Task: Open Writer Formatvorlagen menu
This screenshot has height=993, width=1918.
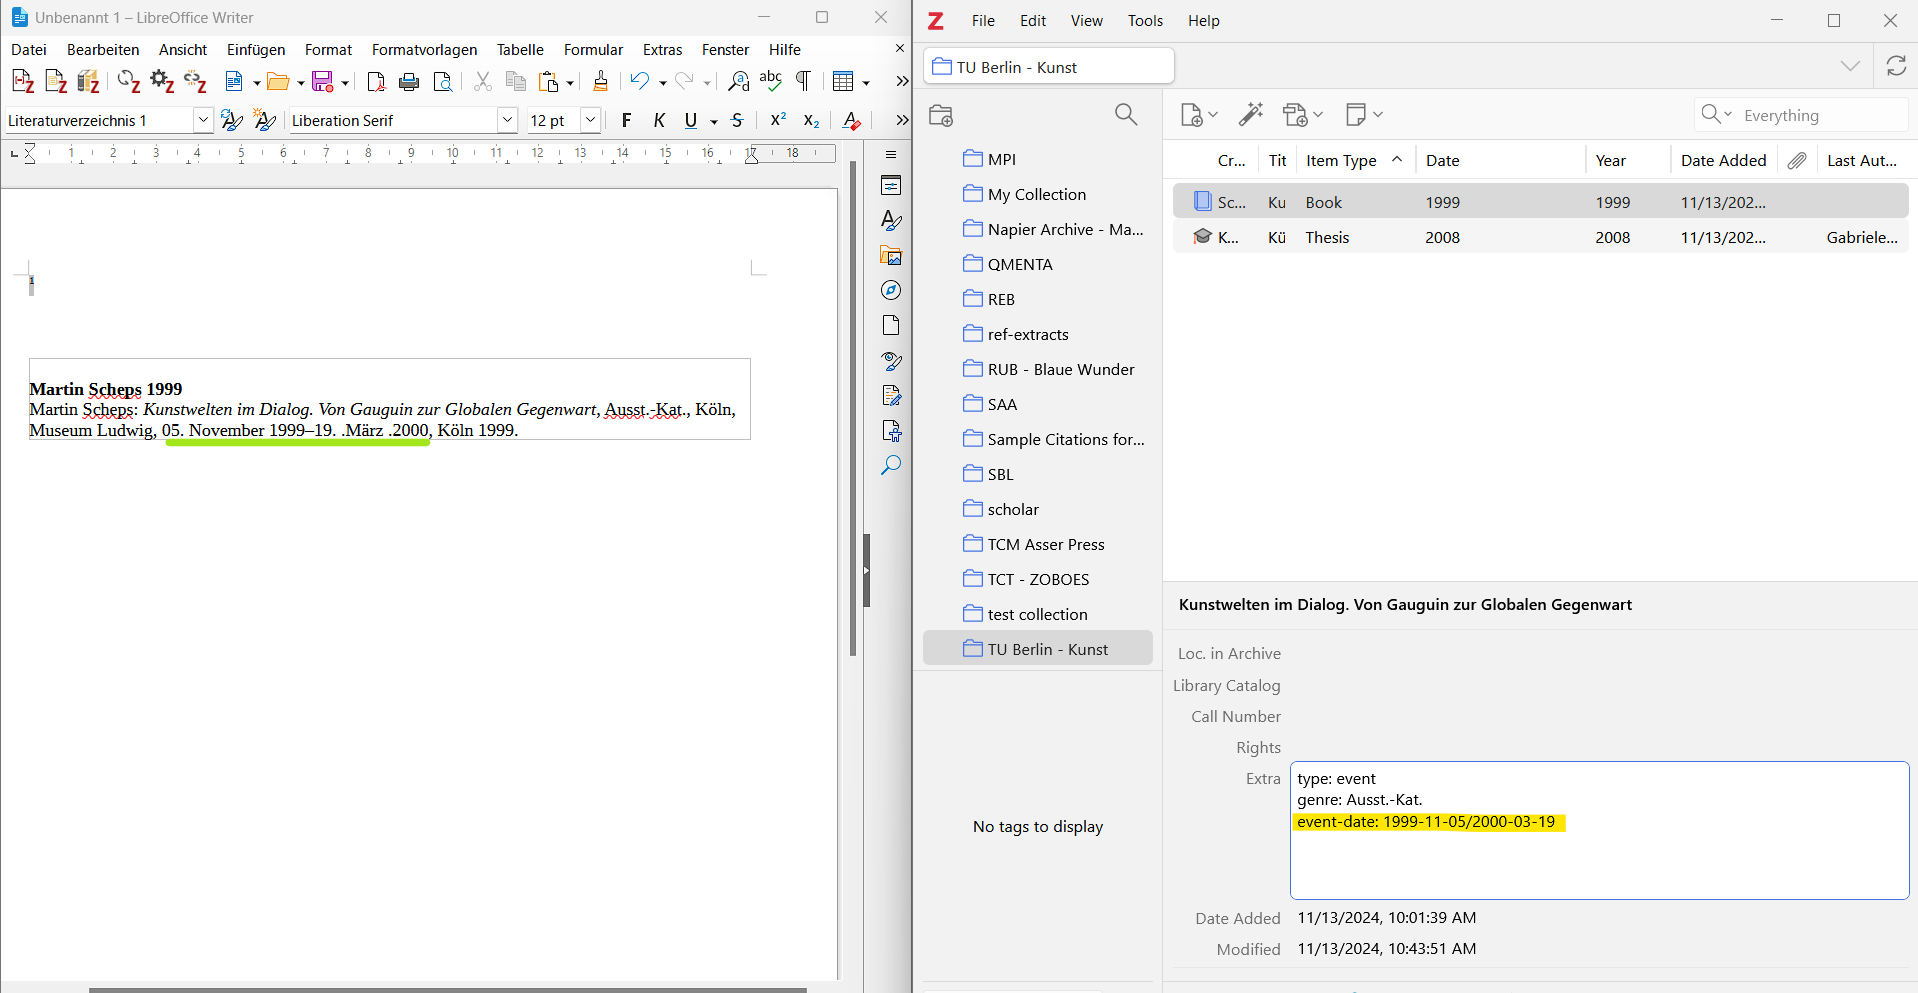Action: 424,50
